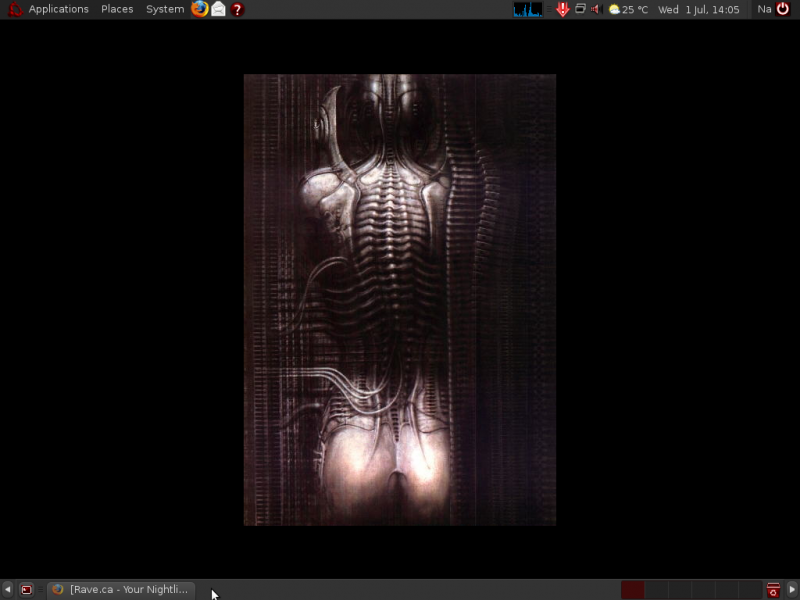Switch to the second workspace
800x600 pixels.
[x=657, y=590]
